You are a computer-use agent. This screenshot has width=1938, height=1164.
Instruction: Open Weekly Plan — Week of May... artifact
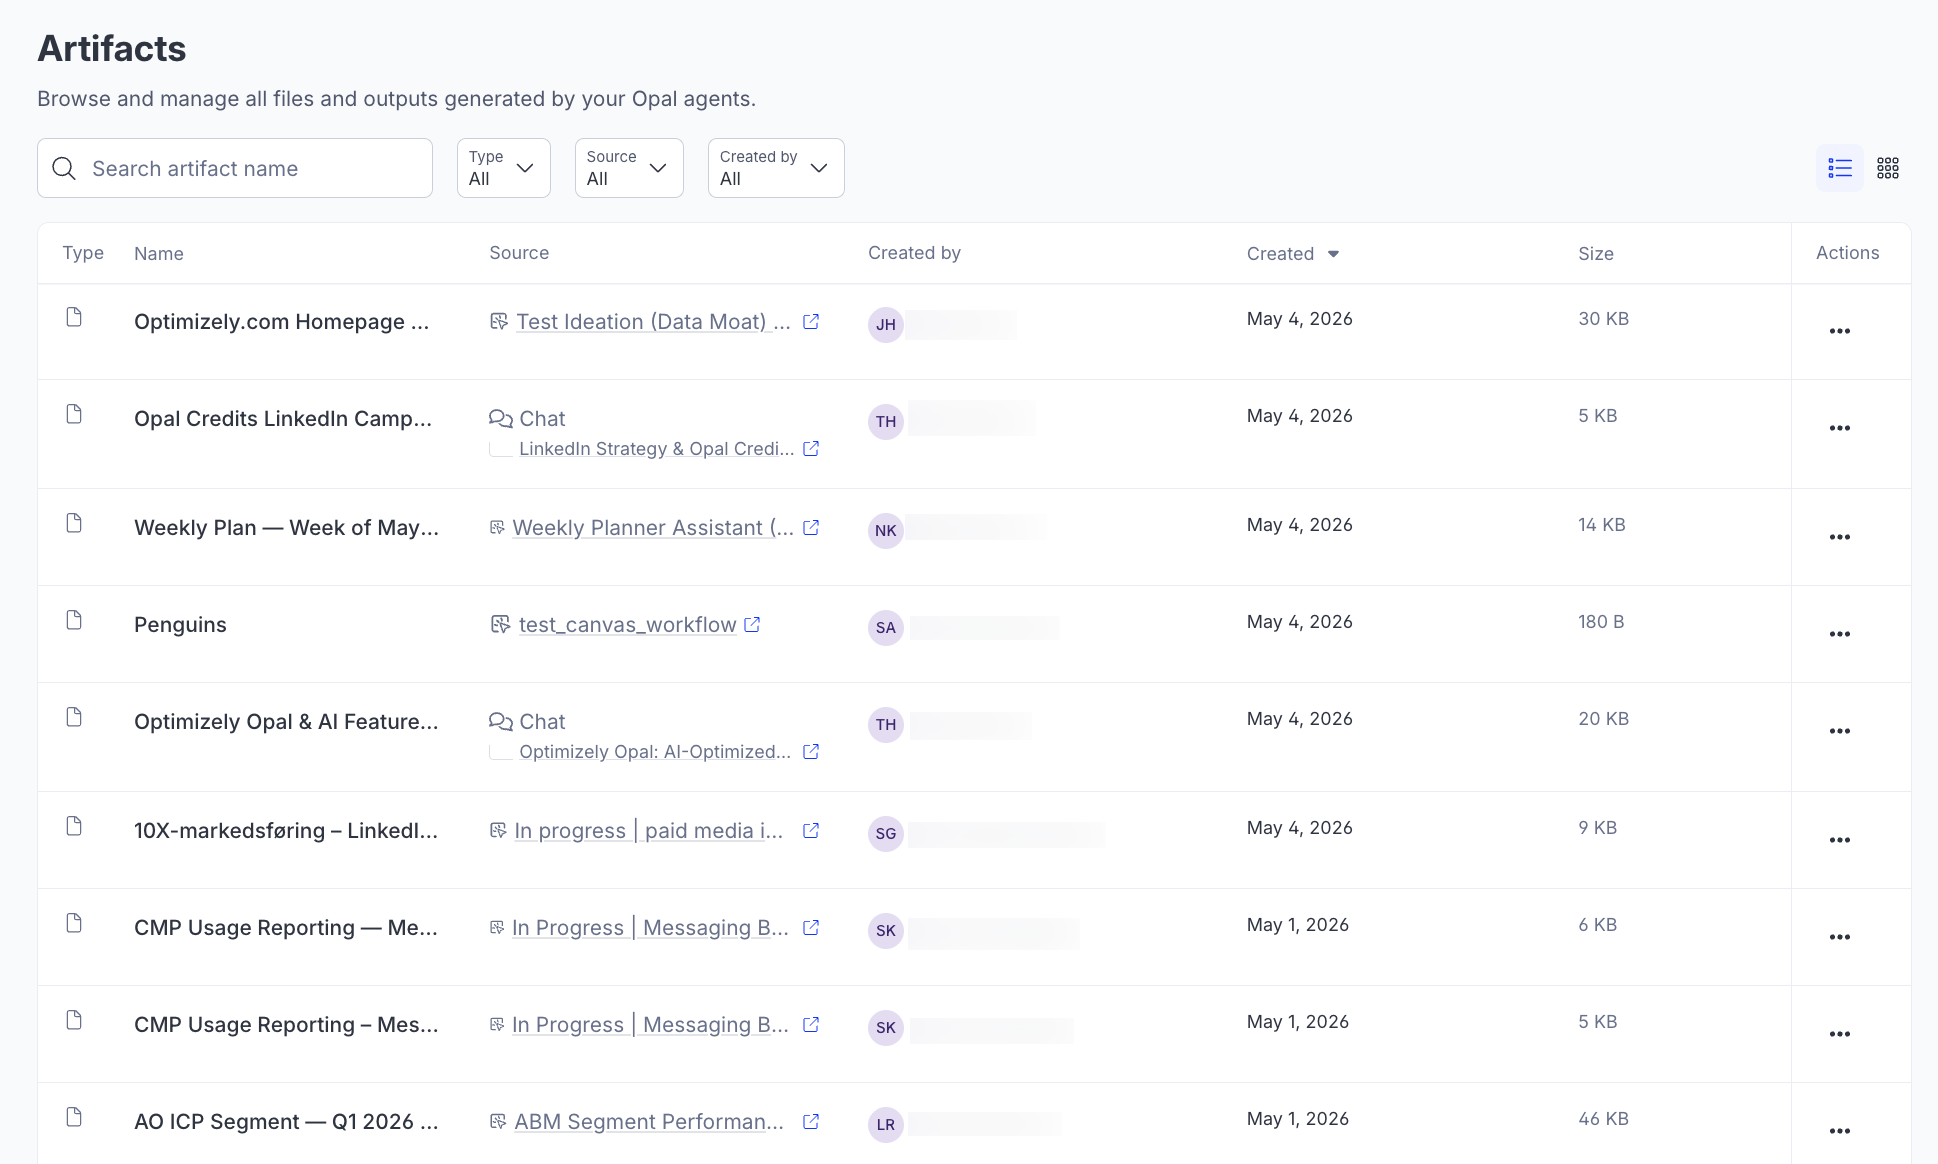point(286,527)
